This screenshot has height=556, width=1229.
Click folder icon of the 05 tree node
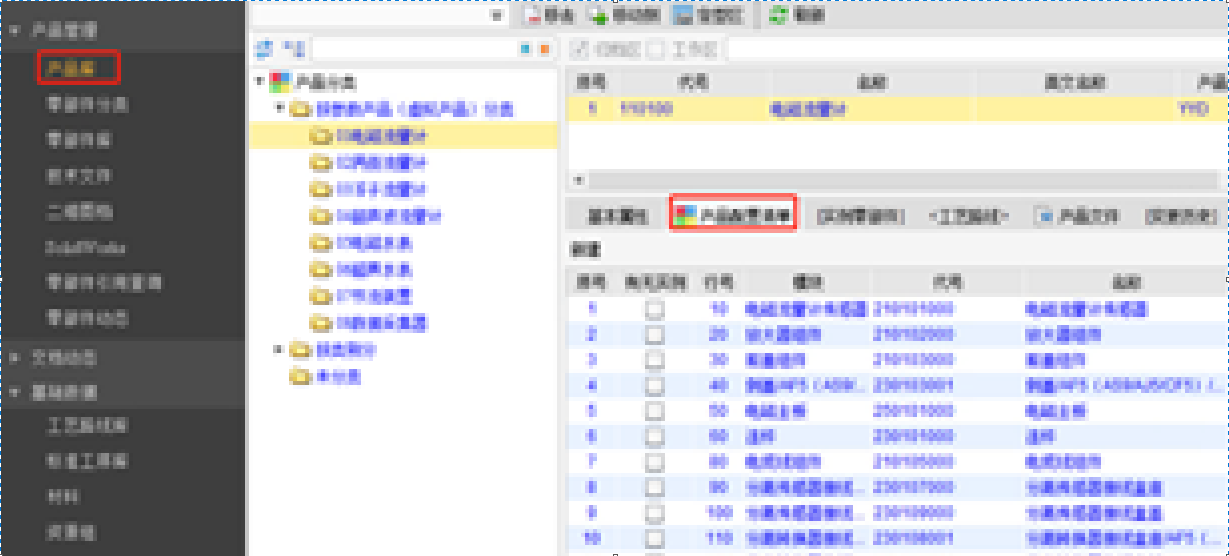(x=320, y=243)
